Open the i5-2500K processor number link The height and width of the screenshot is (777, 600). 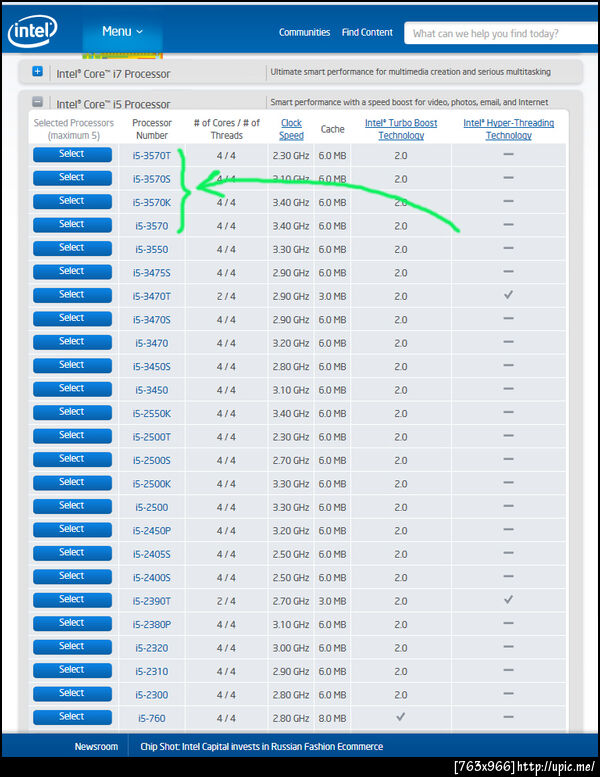[152, 484]
